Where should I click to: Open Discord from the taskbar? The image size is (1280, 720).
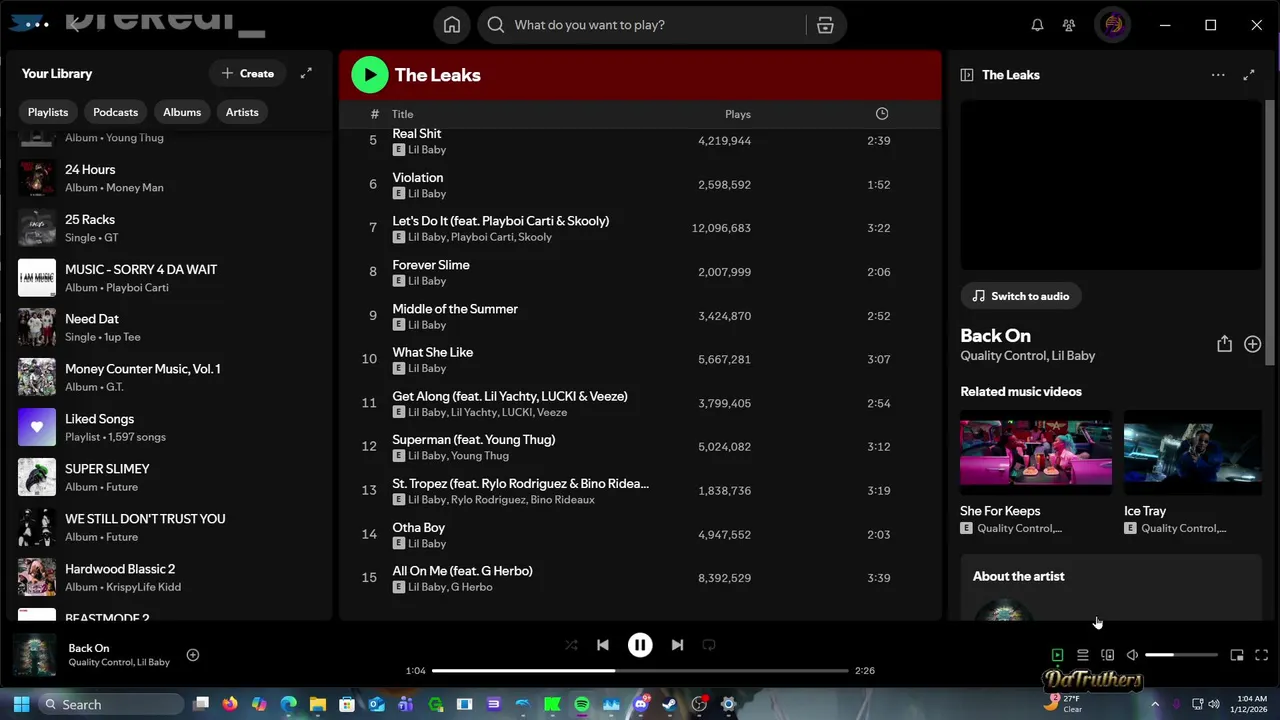pyautogui.click(x=640, y=704)
